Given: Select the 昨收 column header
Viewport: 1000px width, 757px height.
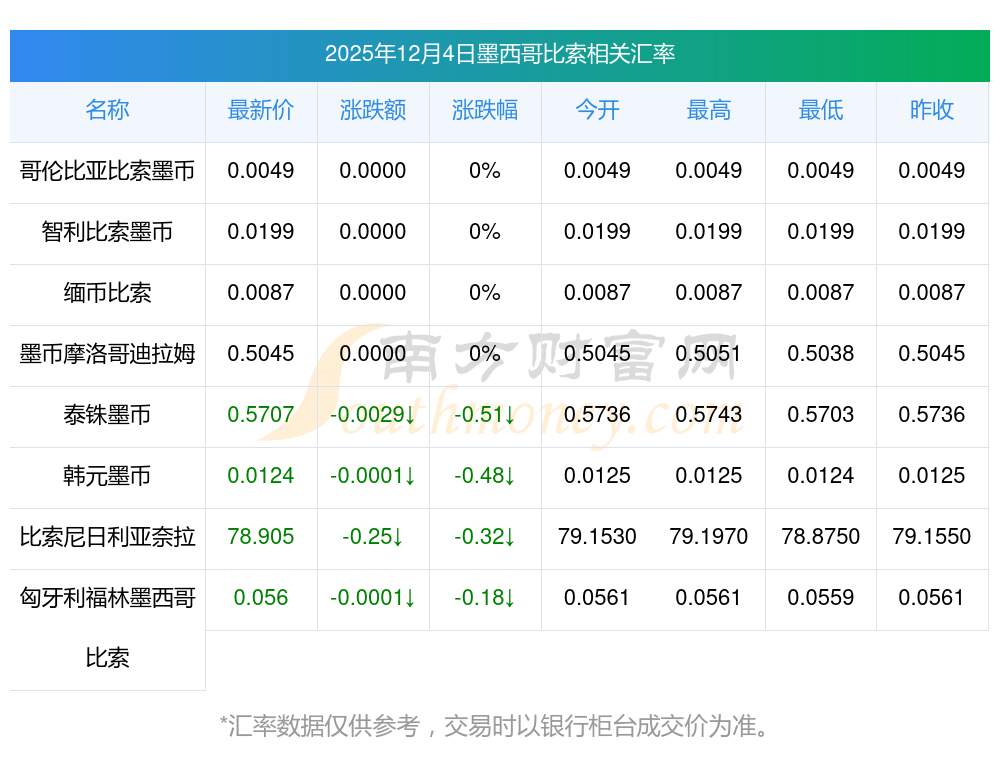Looking at the screenshot, I should [x=932, y=111].
